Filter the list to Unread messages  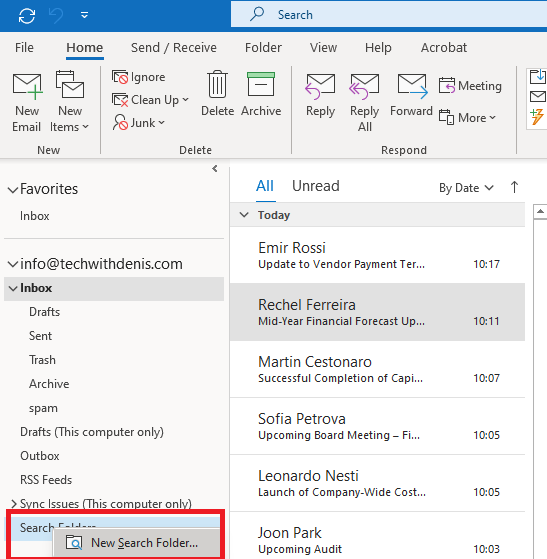316,186
